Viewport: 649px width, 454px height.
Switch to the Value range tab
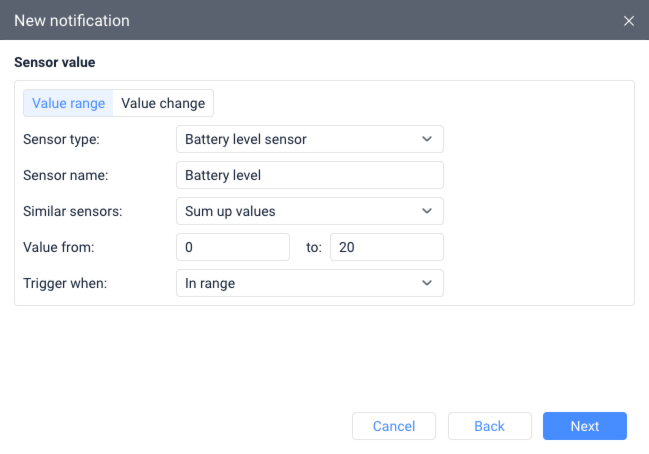[x=68, y=104]
